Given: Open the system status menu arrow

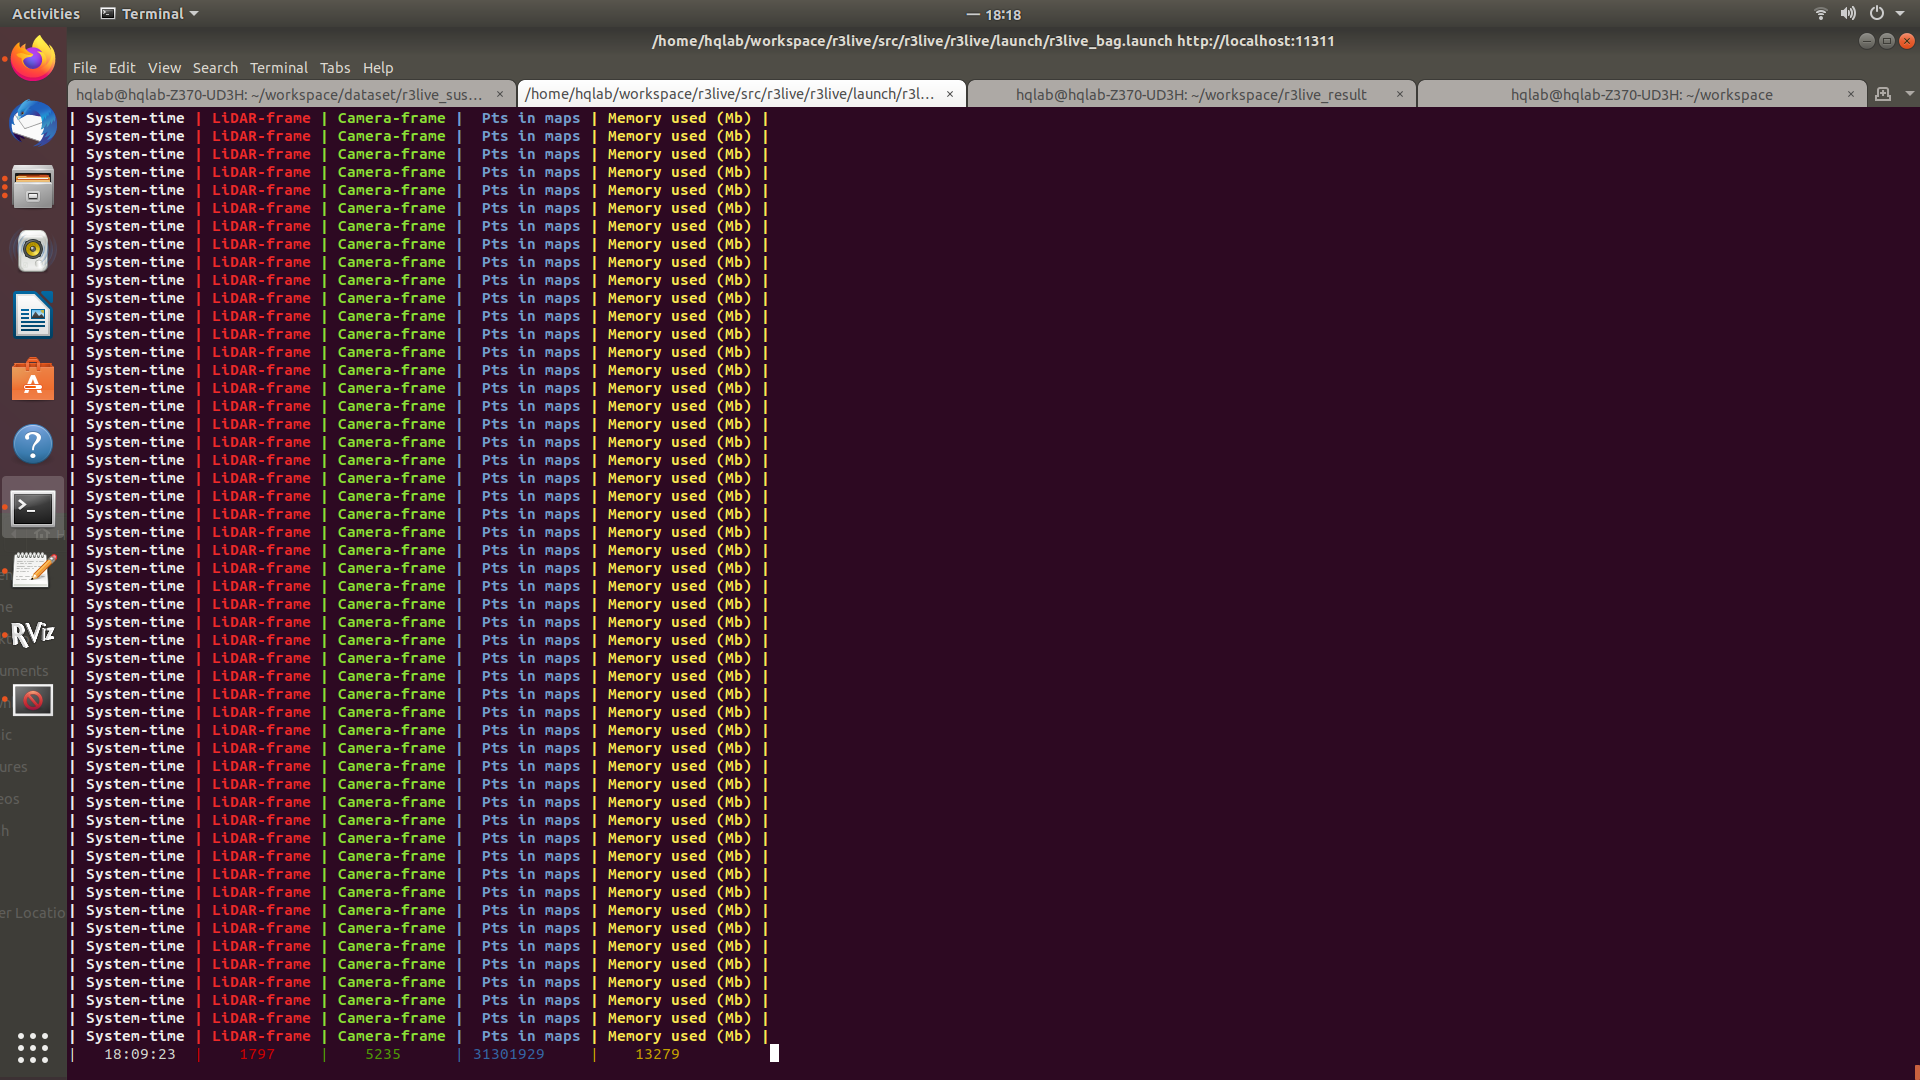Looking at the screenshot, I should tap(1900, 14).
